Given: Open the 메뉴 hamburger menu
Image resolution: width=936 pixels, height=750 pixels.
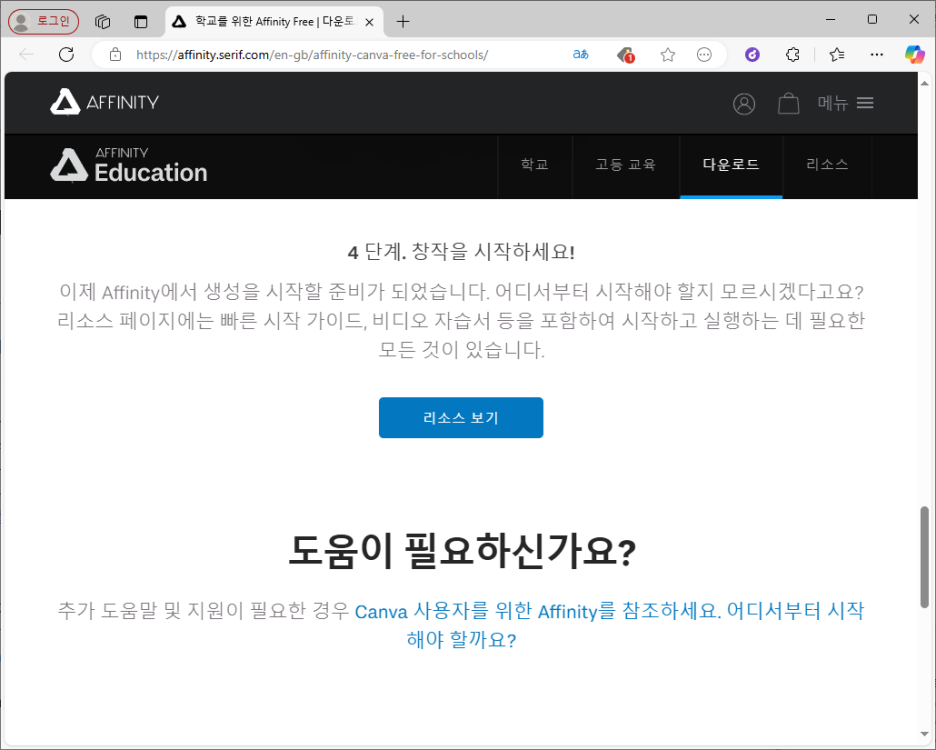Looking at the screenshot, I should point(845,103).
